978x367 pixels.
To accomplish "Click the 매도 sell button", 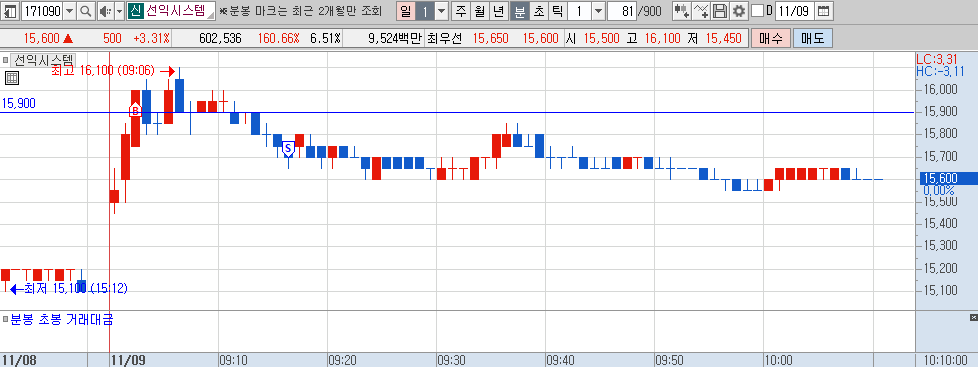I will click(813, 38).
